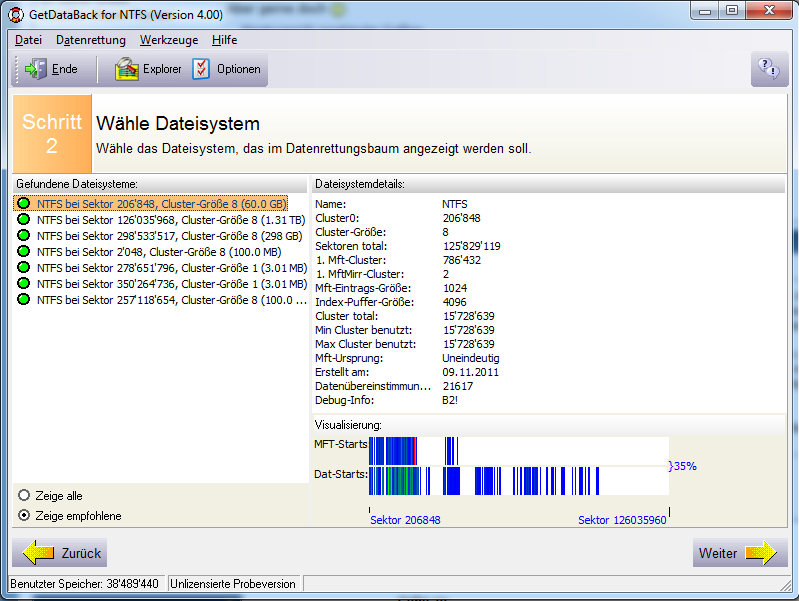Click the Index-Puffer-Größe value 4096
The height and width of the screenshot is (601, 799).
click(455, 302)
